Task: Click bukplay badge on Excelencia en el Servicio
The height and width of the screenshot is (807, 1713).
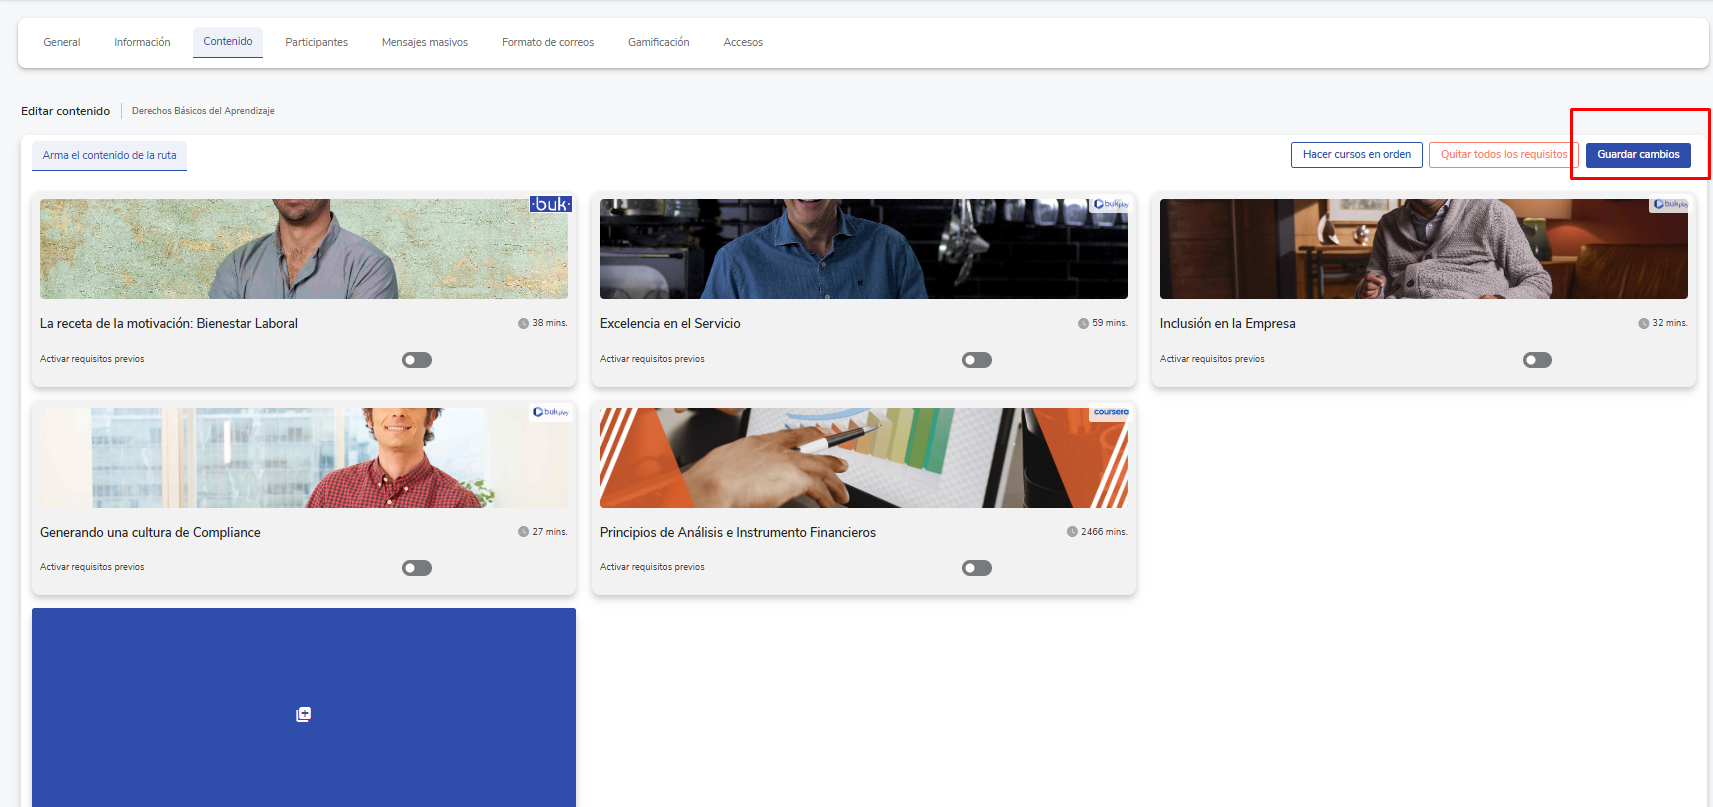Action: (1110, 204)
